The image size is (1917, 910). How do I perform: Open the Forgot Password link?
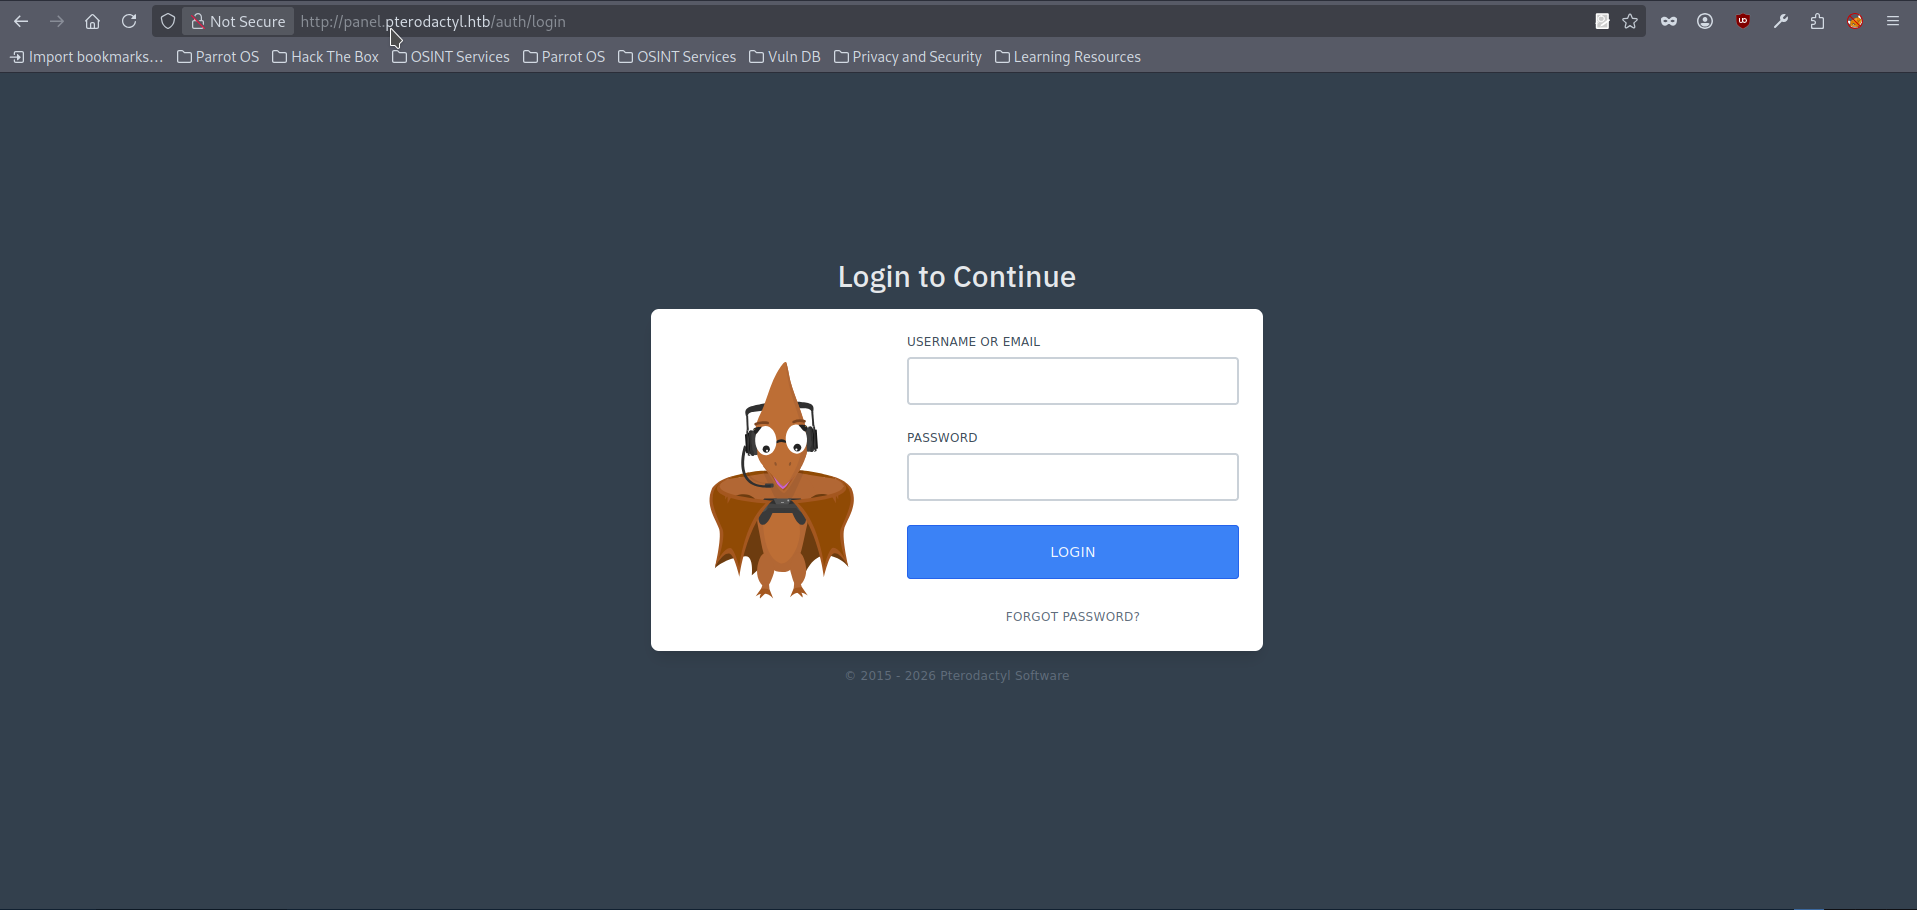point(1073,617)
